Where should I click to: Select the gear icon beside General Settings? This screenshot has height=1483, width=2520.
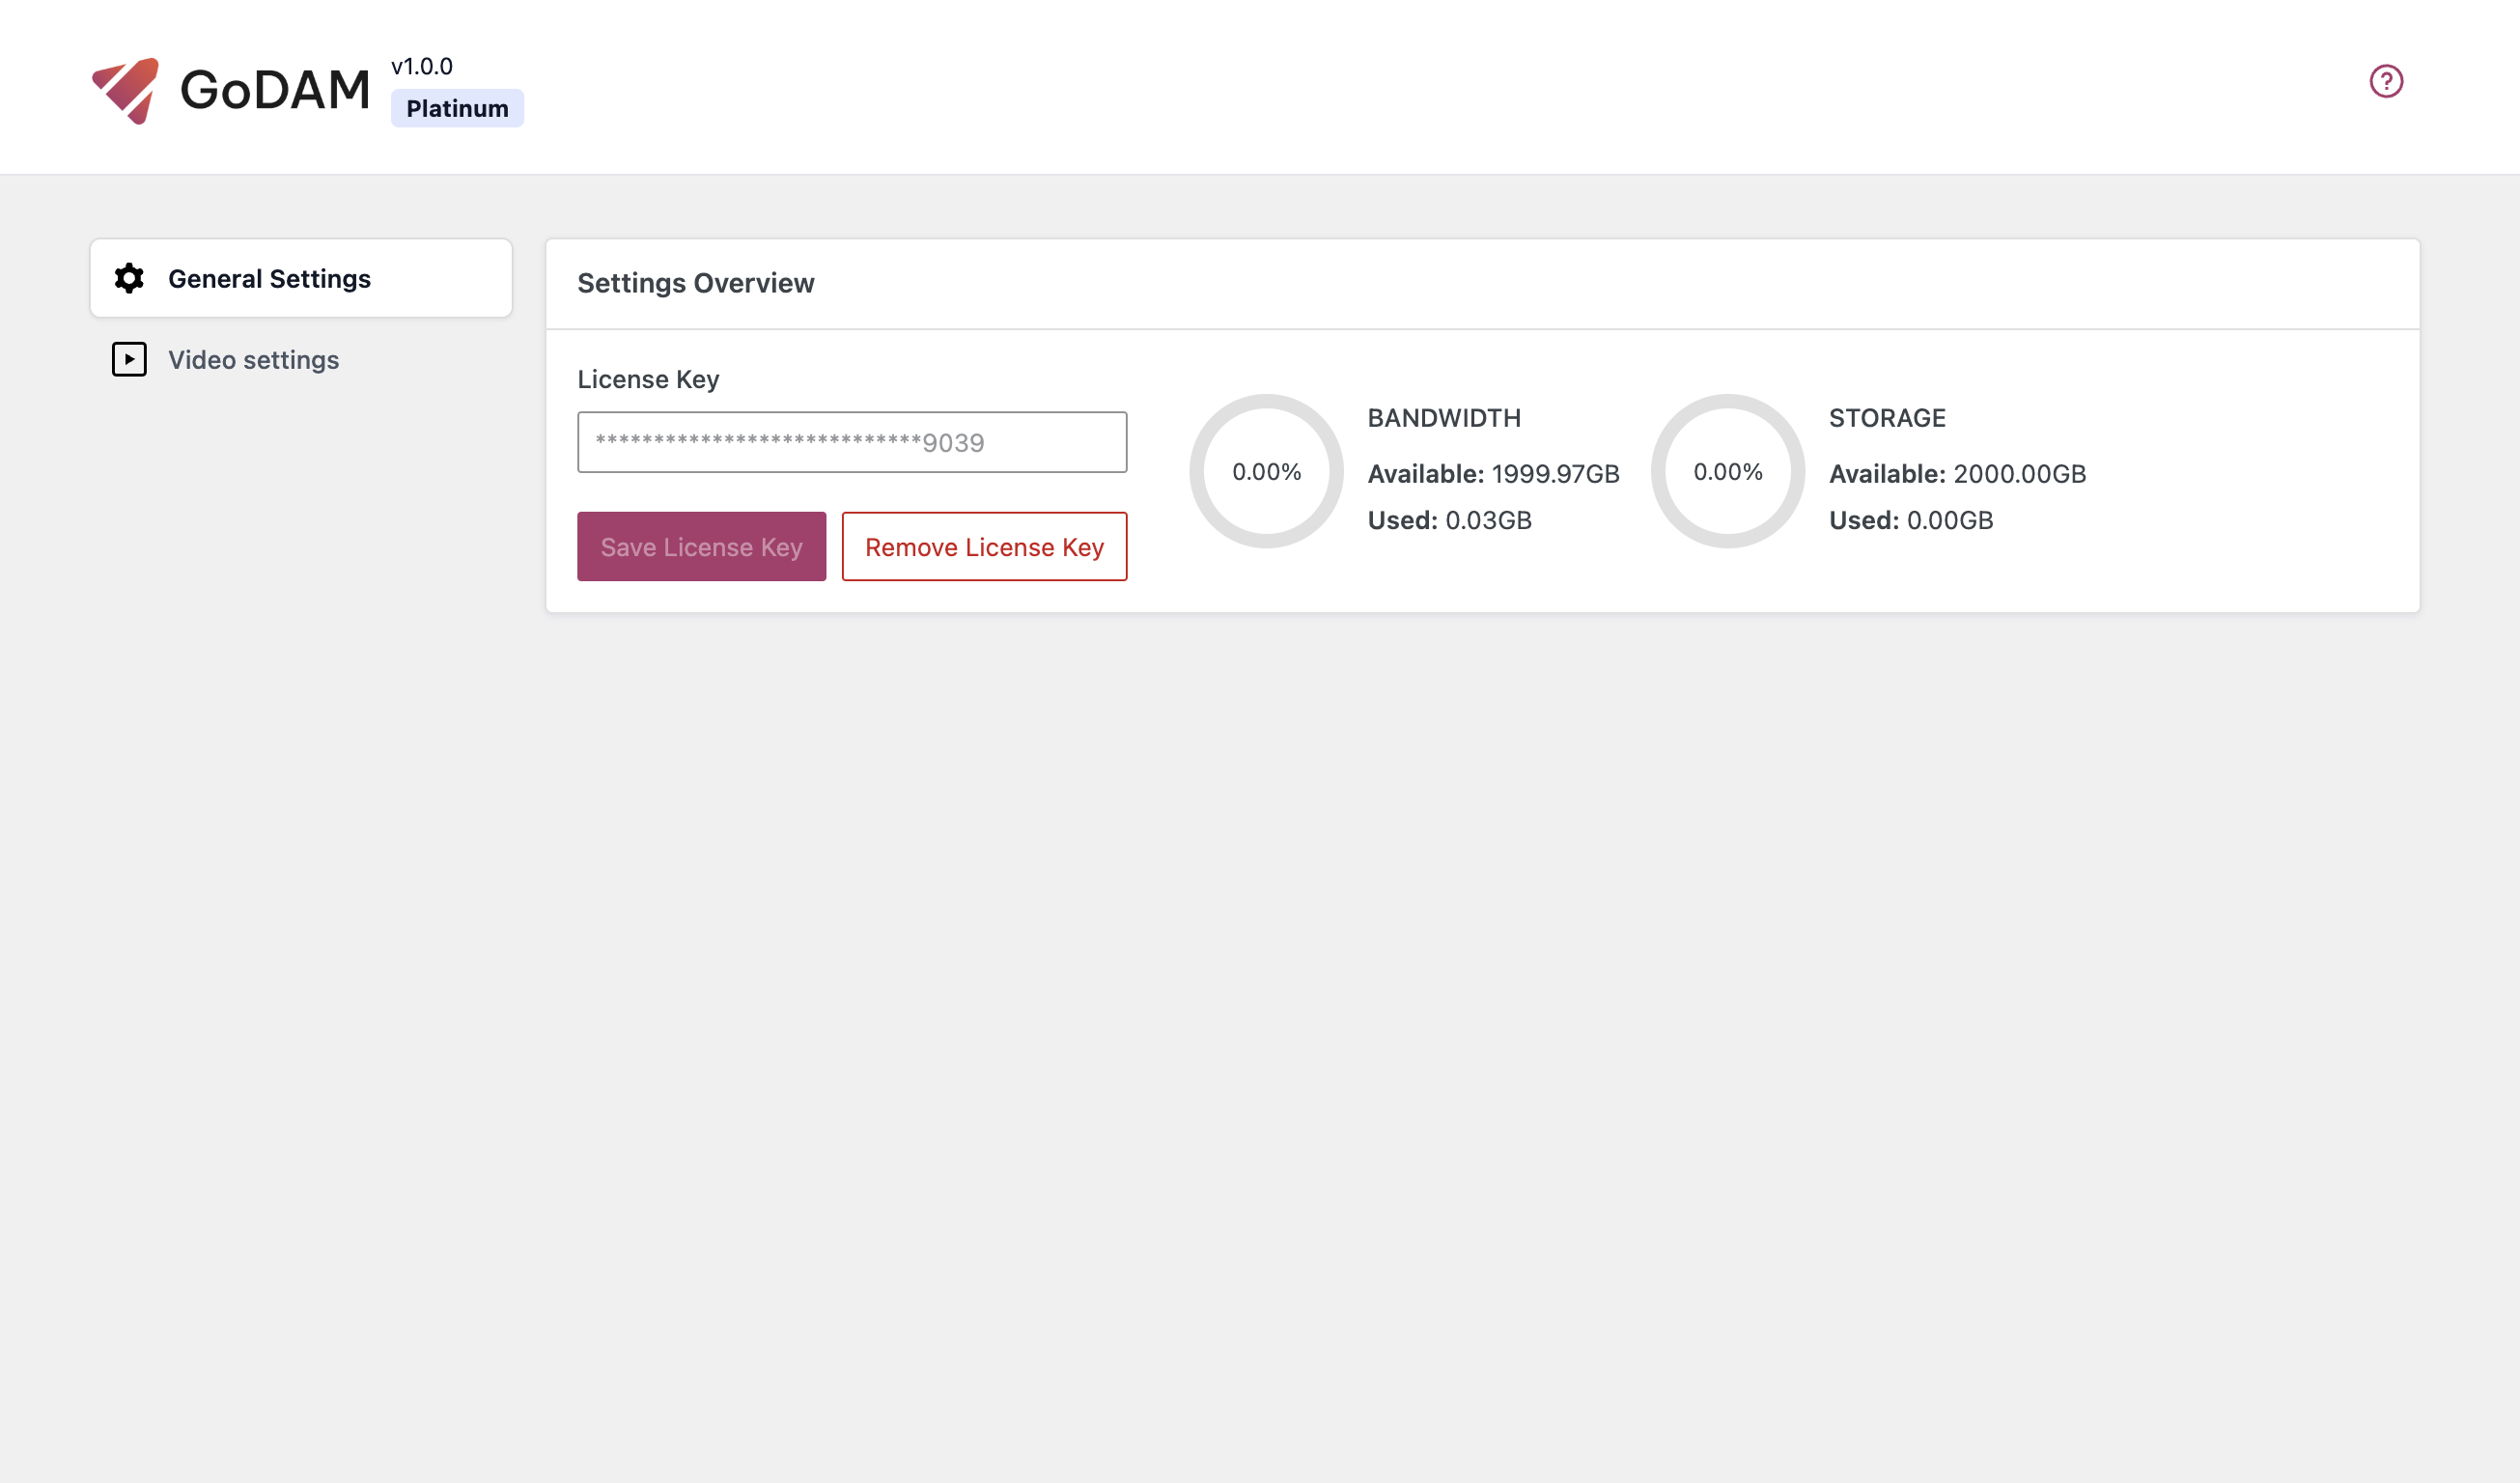pyautogui.click(x=128, y=278)
